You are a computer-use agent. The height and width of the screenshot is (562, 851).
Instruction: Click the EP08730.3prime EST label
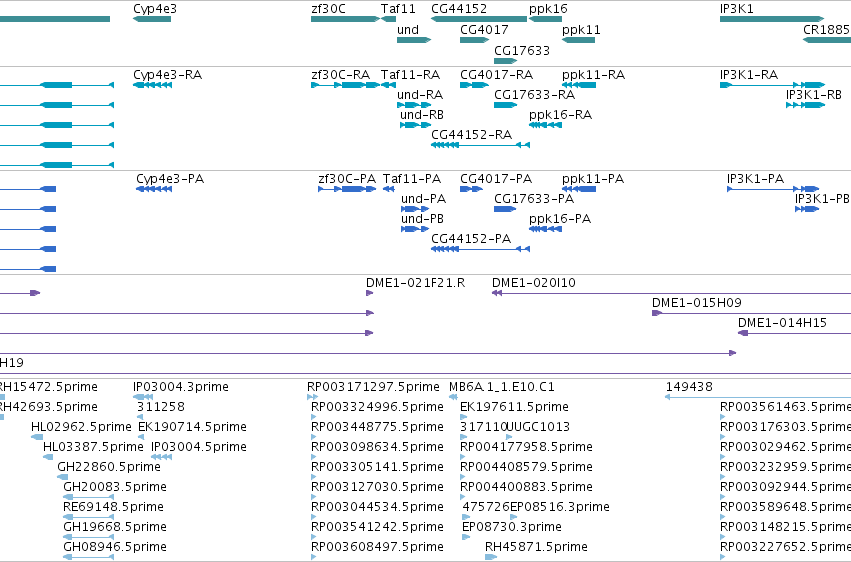click(x=512, y=528)
